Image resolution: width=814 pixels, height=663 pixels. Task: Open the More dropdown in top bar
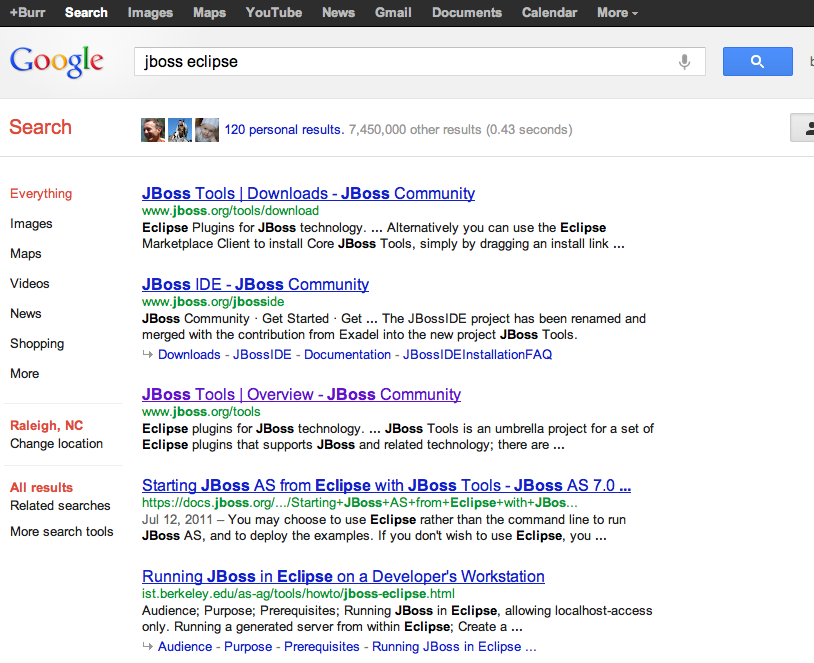click(617, 12)
